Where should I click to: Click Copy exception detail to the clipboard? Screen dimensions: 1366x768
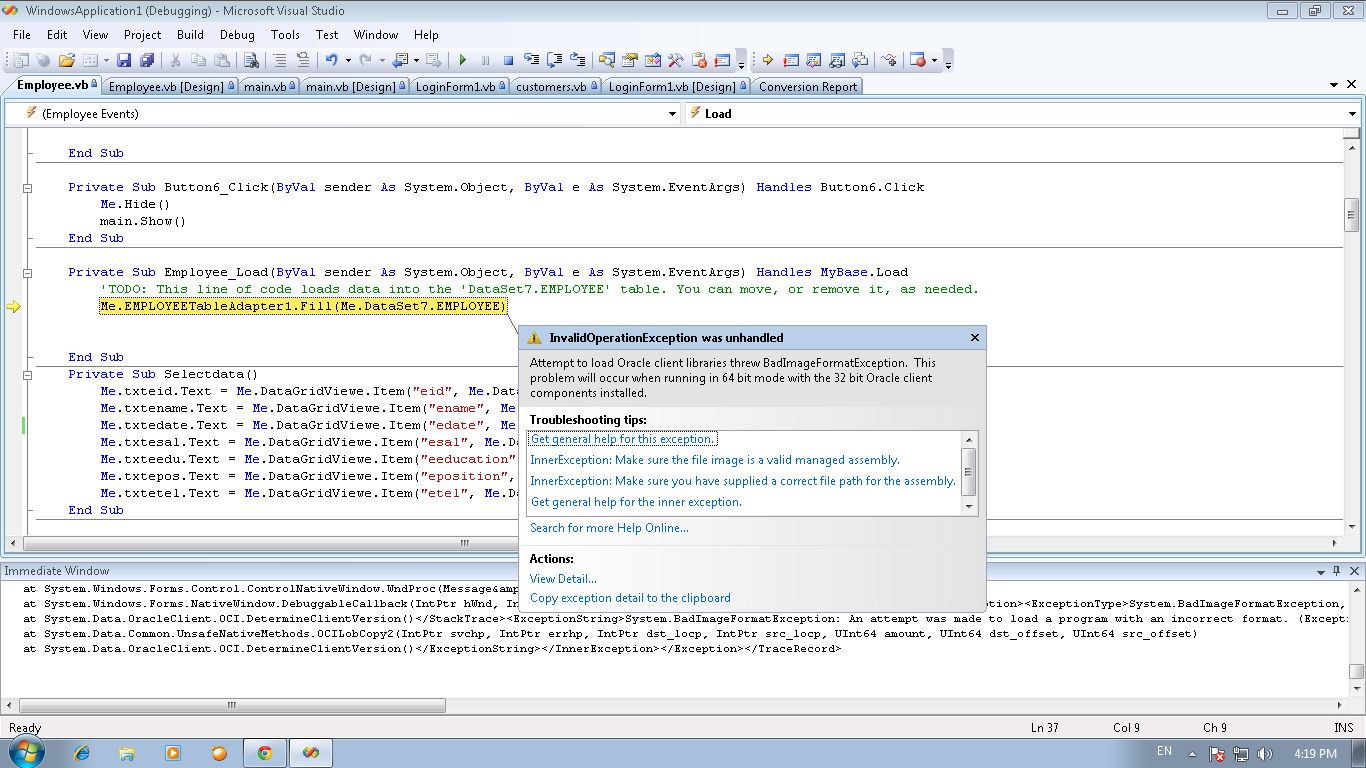(x=630, y=598)
